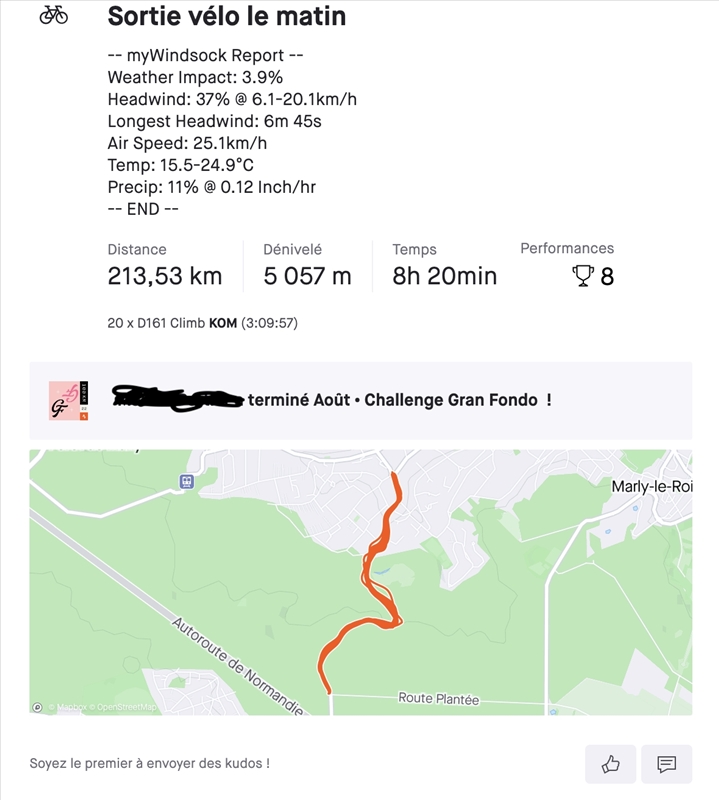
Task: Click the bicycle activity type icon
Action: tap(54, 16)
